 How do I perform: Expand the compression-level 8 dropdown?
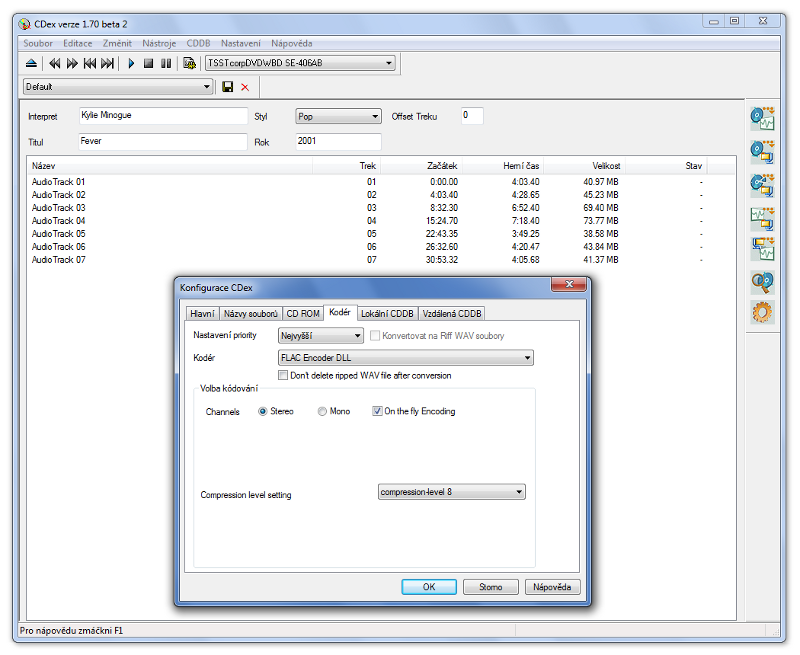click(x=452, y=492)
